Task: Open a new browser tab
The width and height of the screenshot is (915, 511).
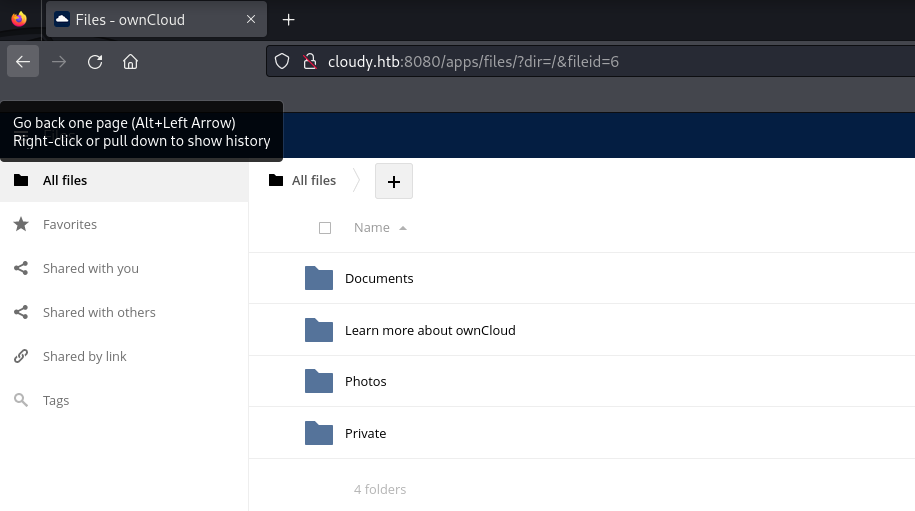Action: point(288,20)
